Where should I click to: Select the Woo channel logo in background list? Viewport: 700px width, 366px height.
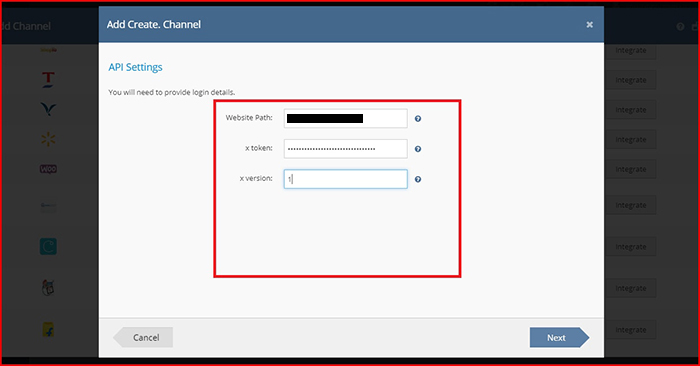[48, 169]
